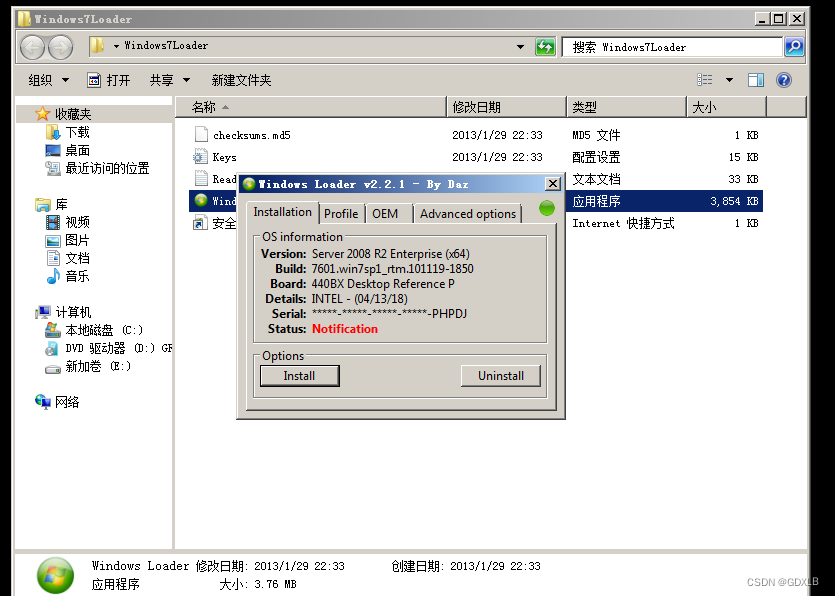Viewport: 835px width, 596px height.
Task: Click the Explorer window title folder icon
Action: (x=24, y=19)
